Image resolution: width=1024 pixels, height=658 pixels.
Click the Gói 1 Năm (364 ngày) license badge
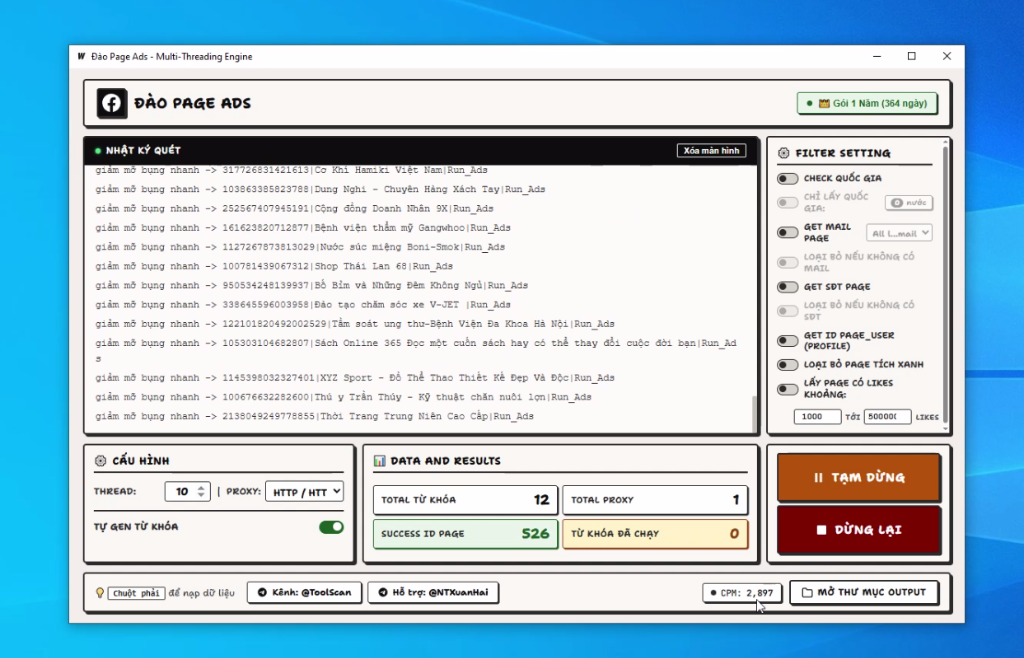point(867,103)
